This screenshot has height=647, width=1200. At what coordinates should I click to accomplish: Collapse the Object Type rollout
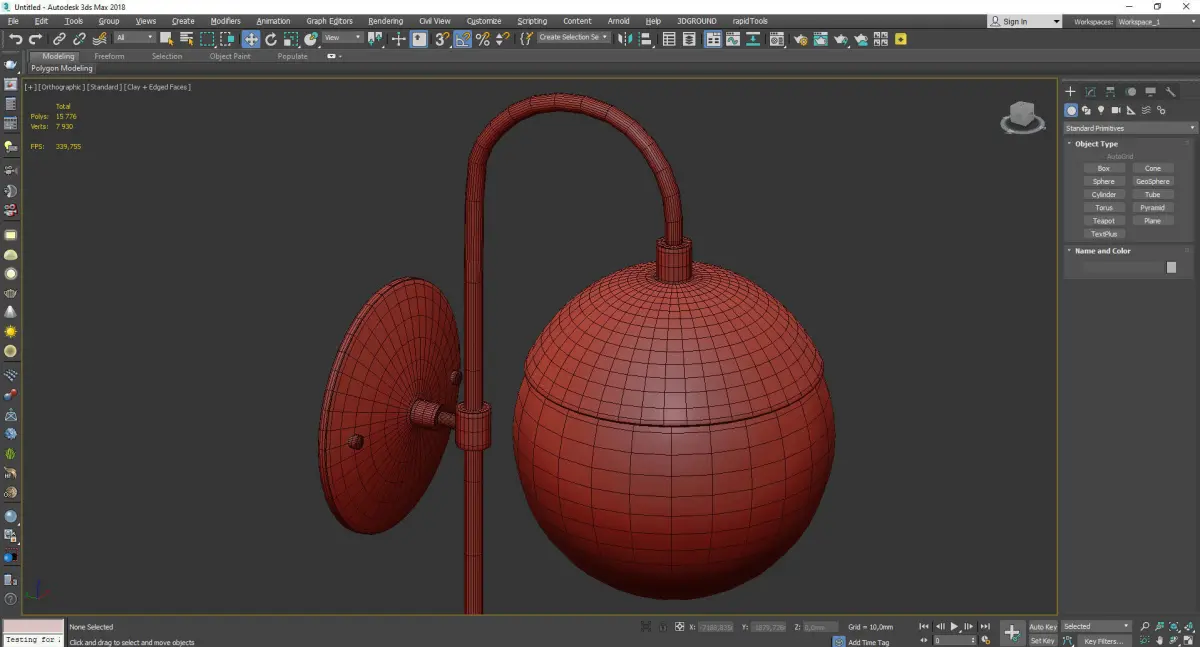point(1096,144)
